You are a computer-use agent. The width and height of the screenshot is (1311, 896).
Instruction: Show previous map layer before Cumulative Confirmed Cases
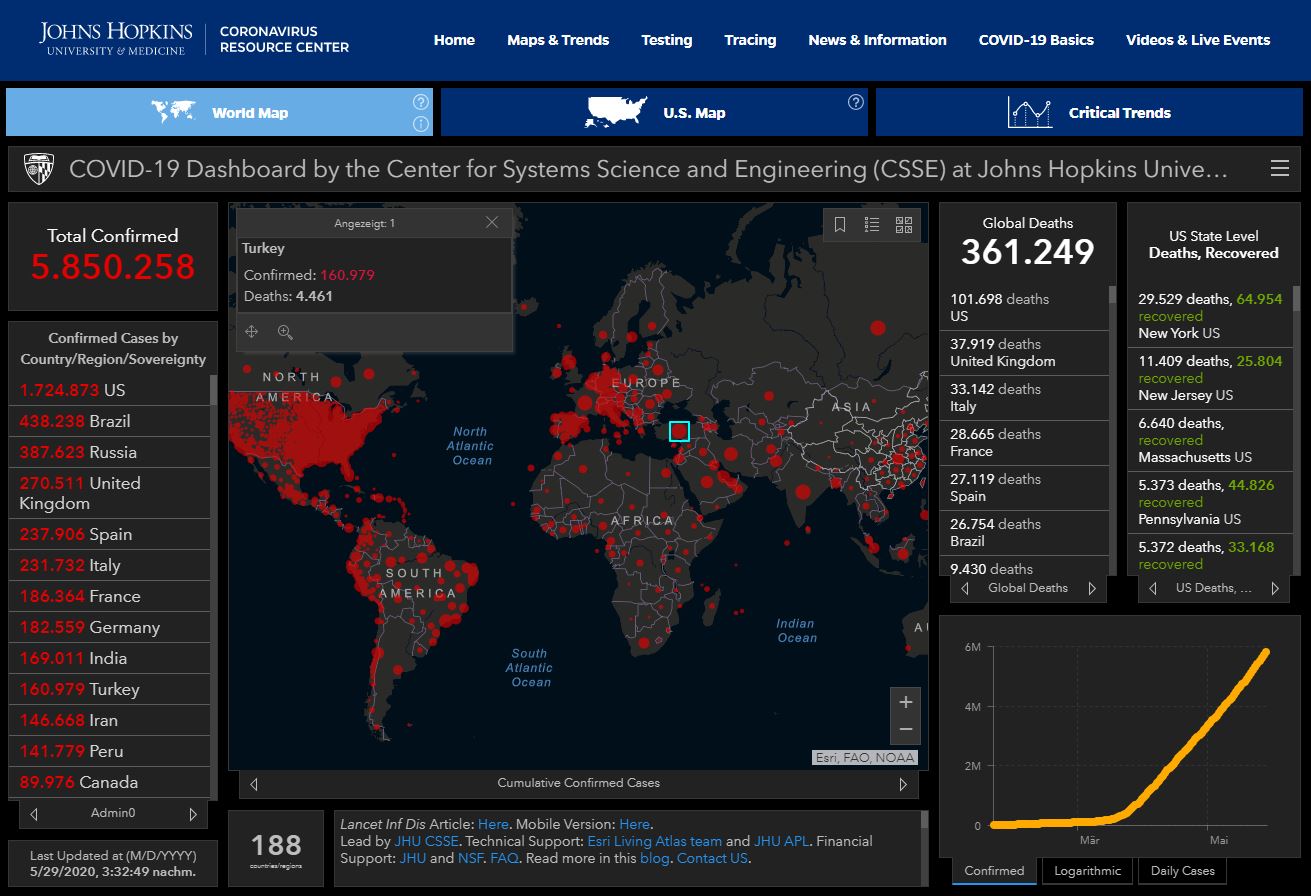254,784
